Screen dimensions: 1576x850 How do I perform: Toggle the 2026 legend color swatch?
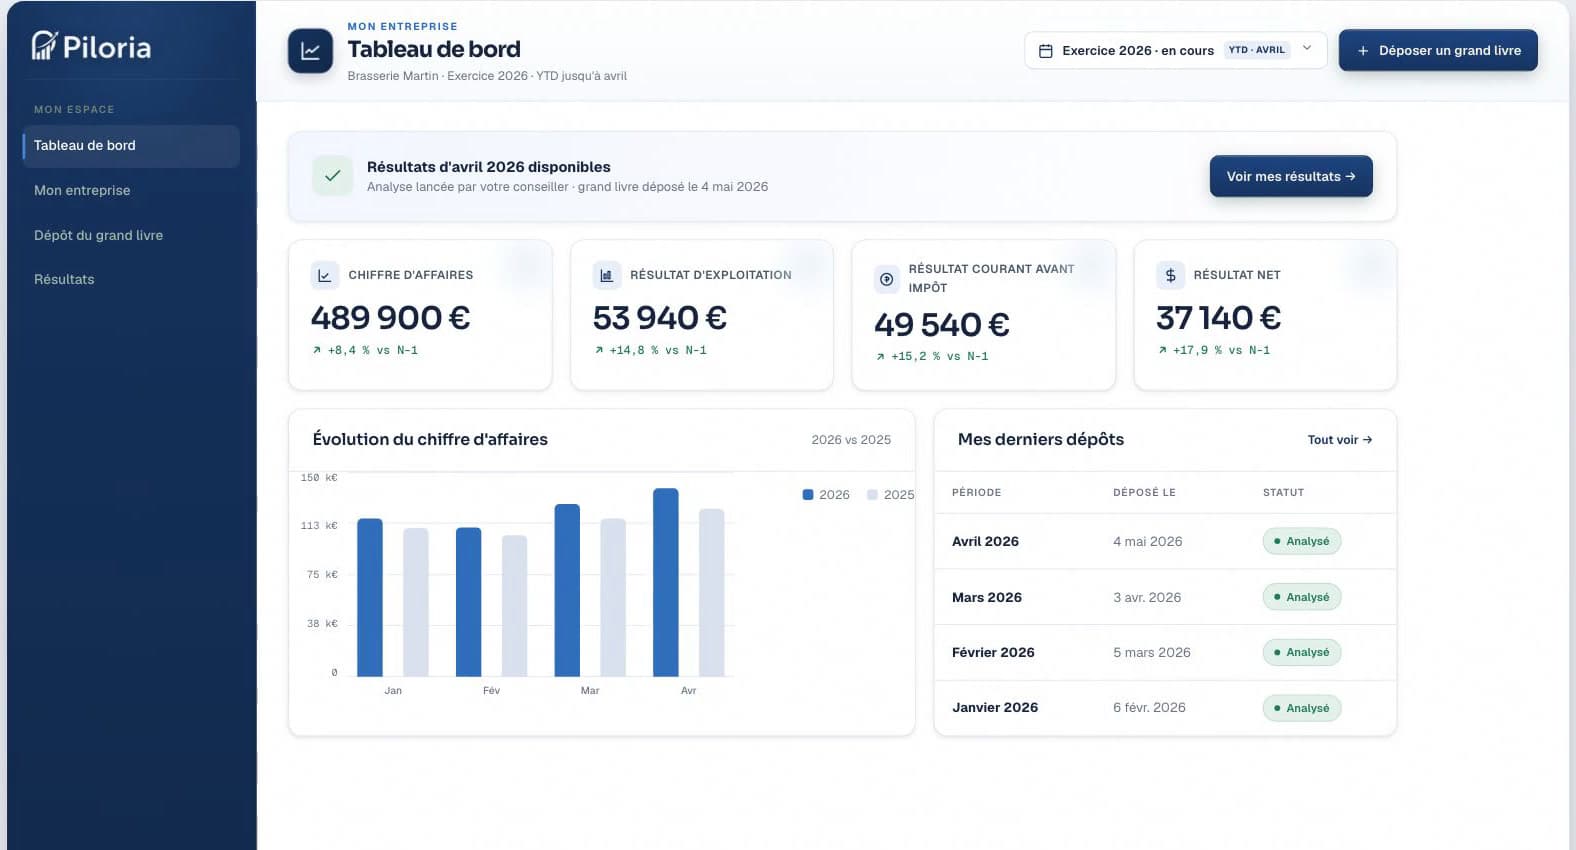(808, 494)
